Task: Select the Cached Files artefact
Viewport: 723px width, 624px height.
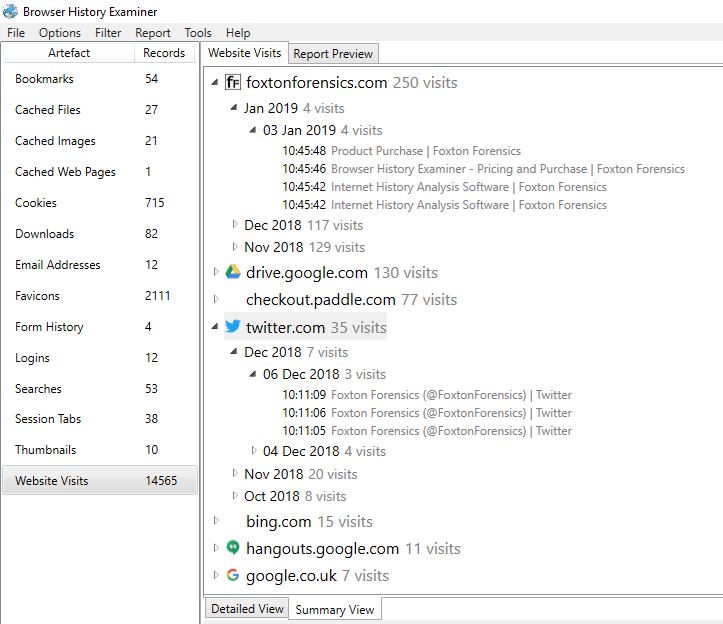Action: coord(100,110)
